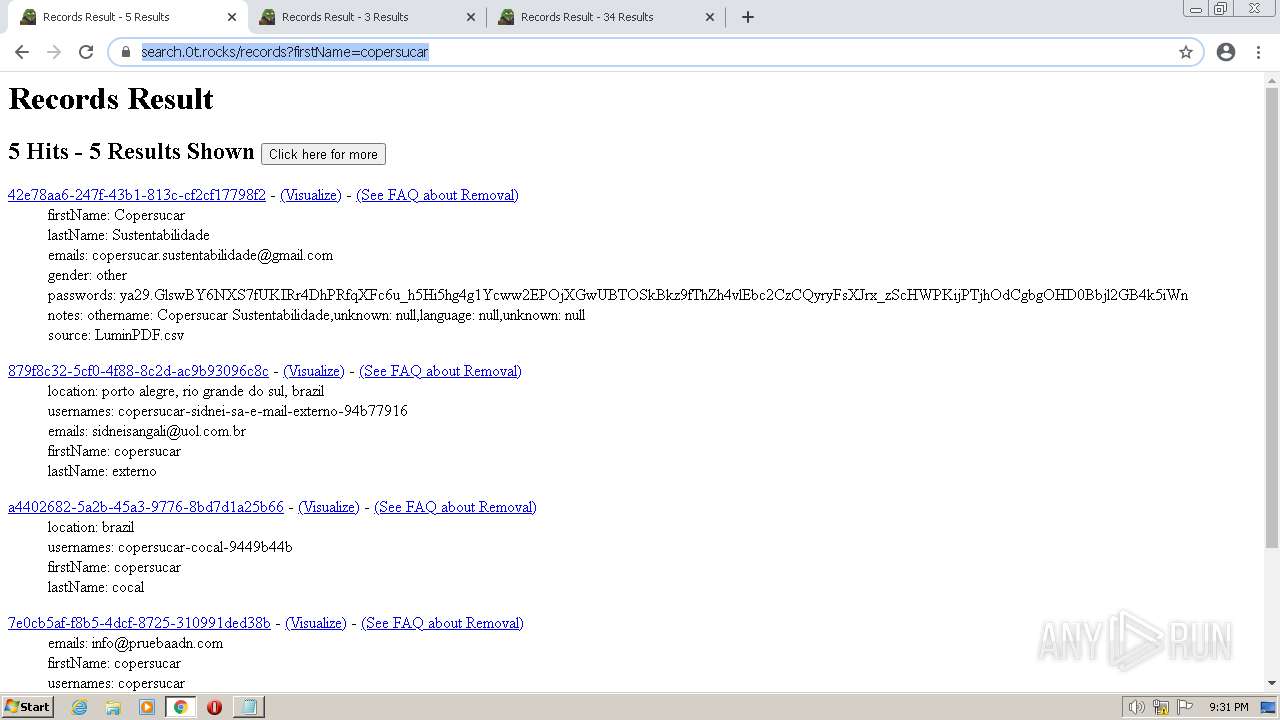Open Chrome's three-dot menu

1258,52
